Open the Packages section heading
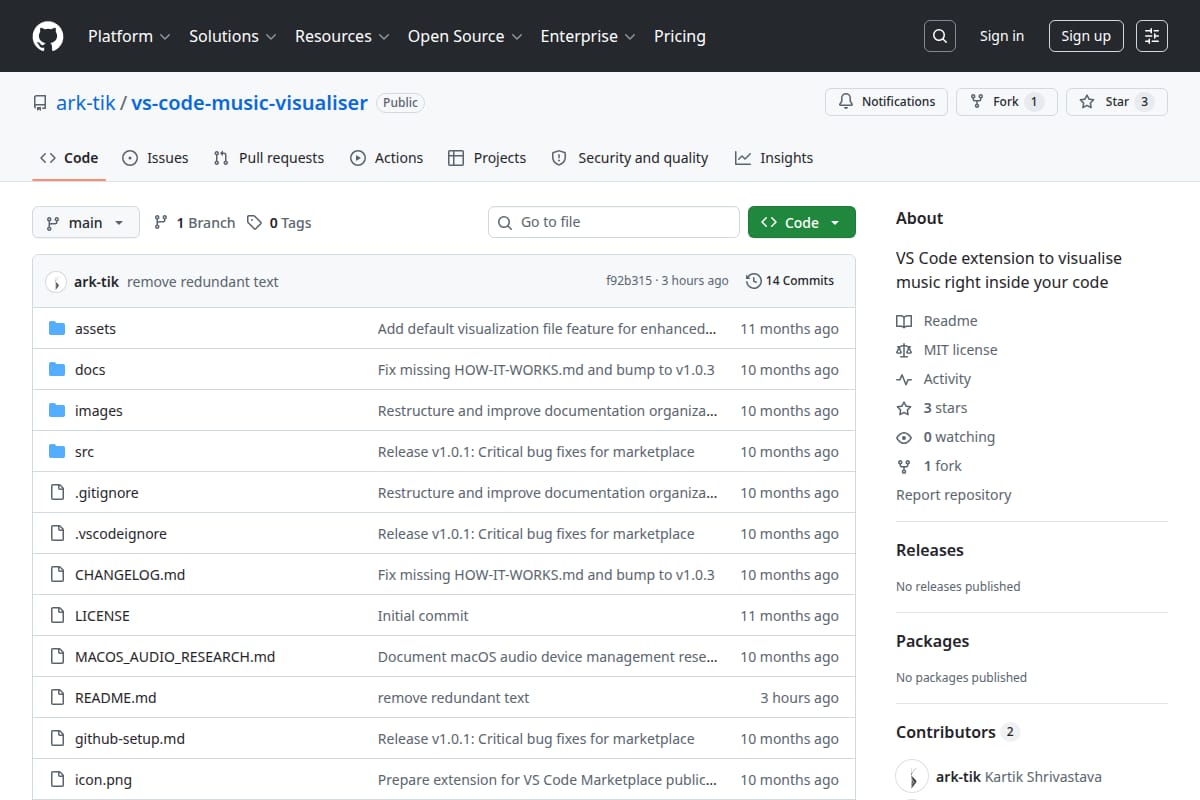1200x800 pixels. coord(932,641)
